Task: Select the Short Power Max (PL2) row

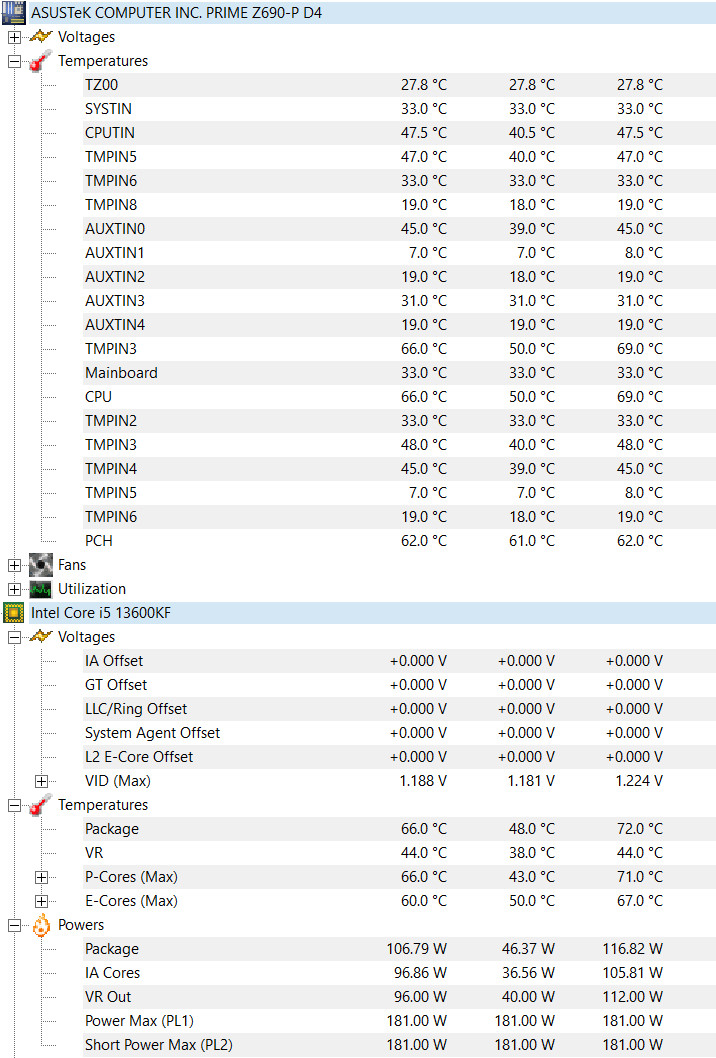Action: click(x=399, y=1045)
